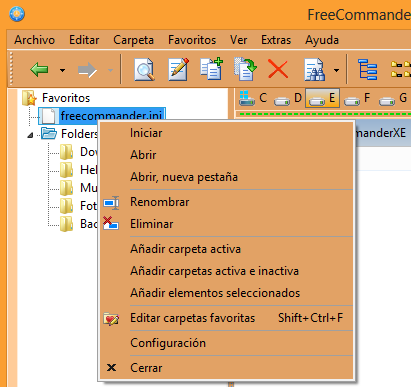Switch to drive D

(x=288, y=98)
